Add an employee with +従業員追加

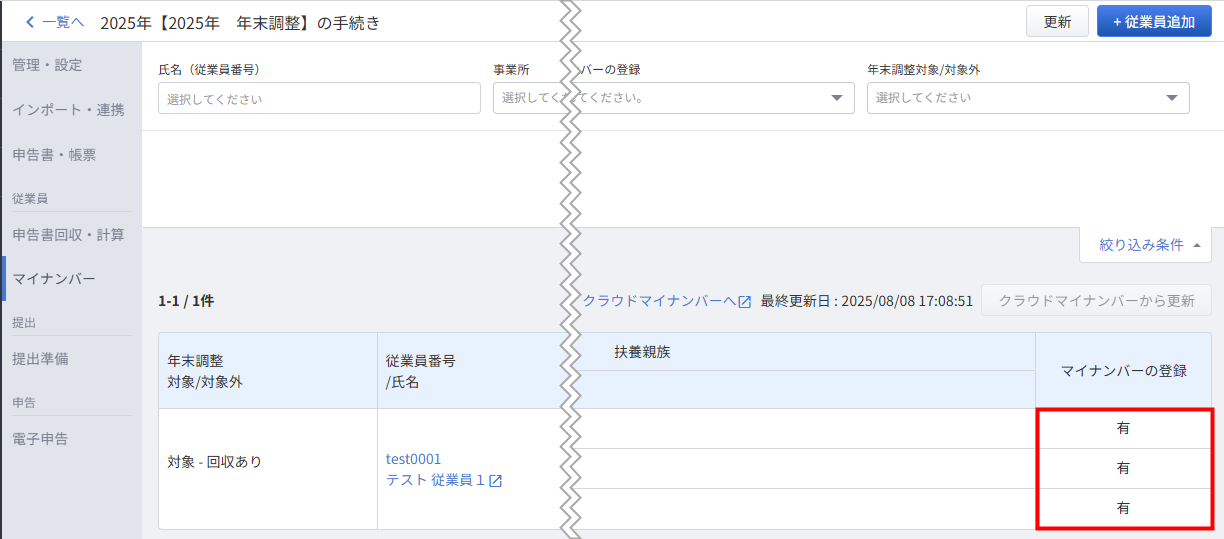[1154, 21]
